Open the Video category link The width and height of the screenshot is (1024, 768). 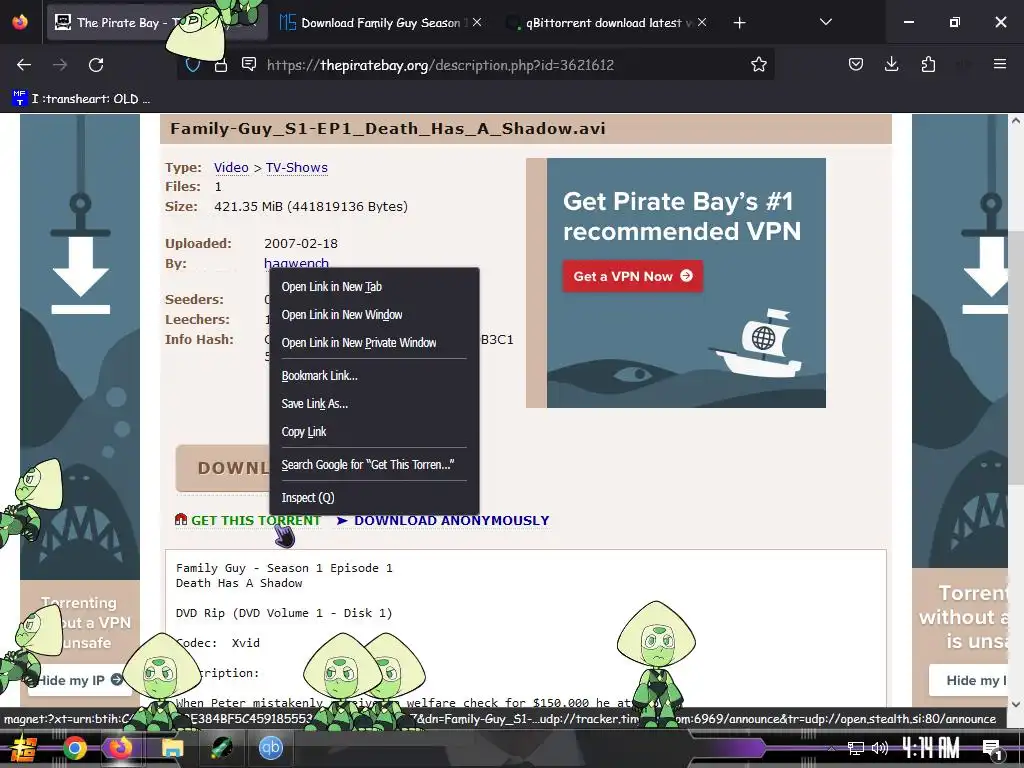[x=231, y=167]
